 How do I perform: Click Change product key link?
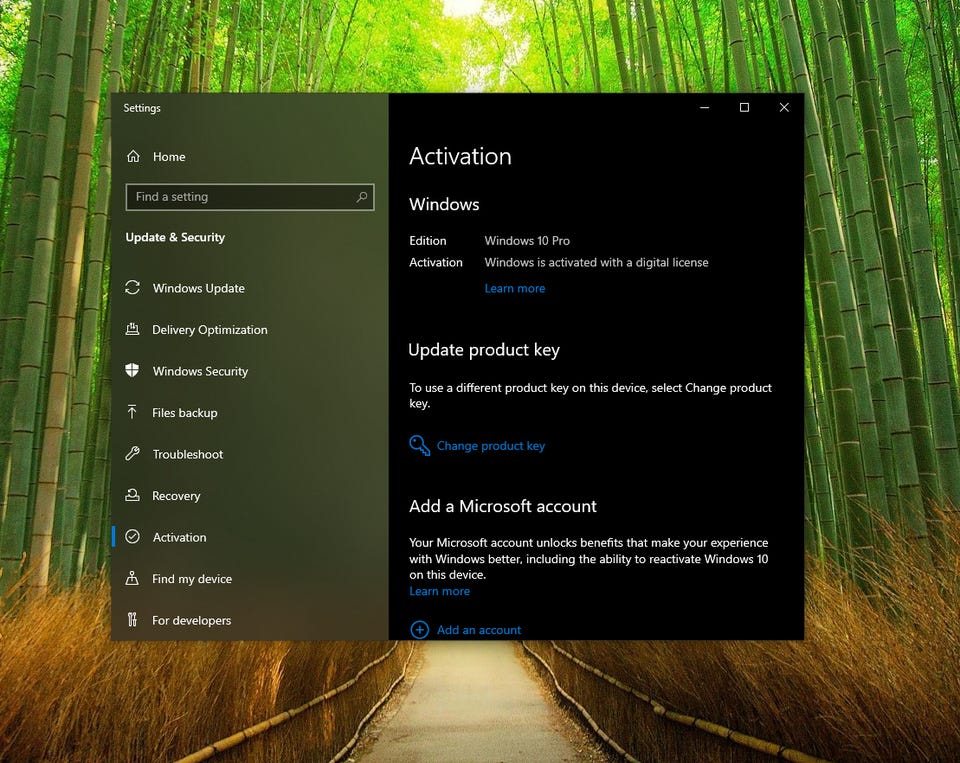tap(491, 446)
